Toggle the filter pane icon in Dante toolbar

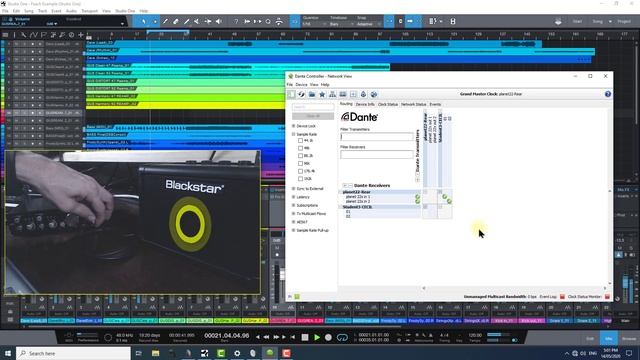[x=291, y=94]
